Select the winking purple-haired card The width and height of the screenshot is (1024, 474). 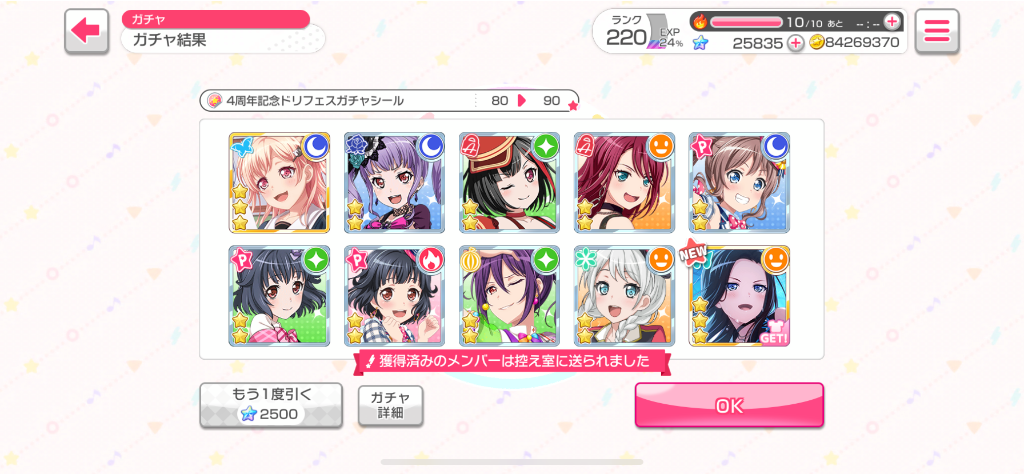click(x=509, y=296)
